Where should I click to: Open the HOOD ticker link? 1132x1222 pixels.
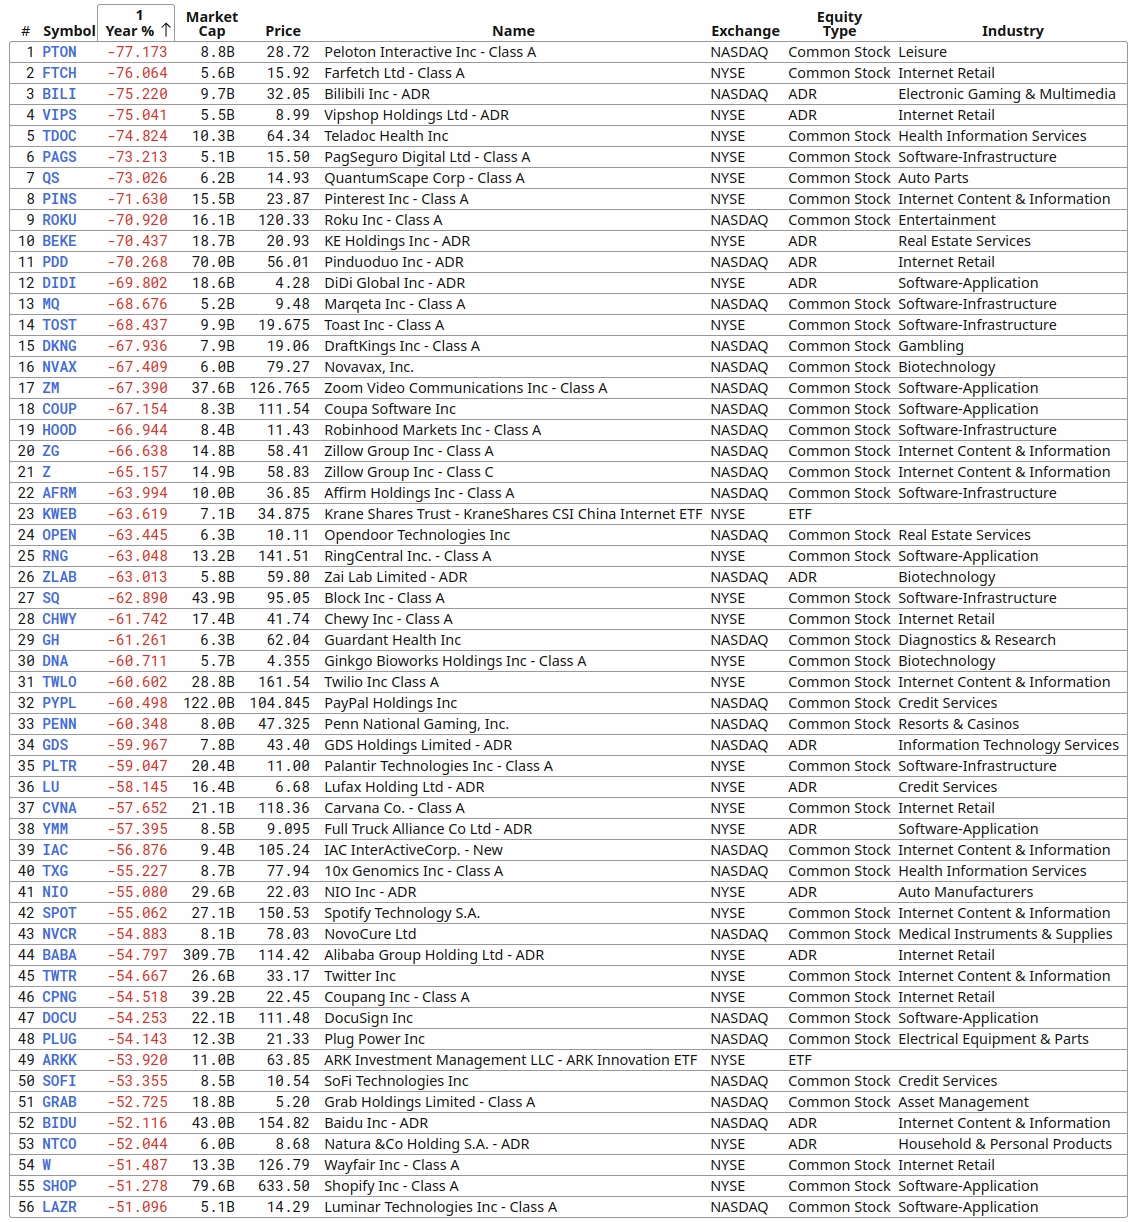coord(59,430)
